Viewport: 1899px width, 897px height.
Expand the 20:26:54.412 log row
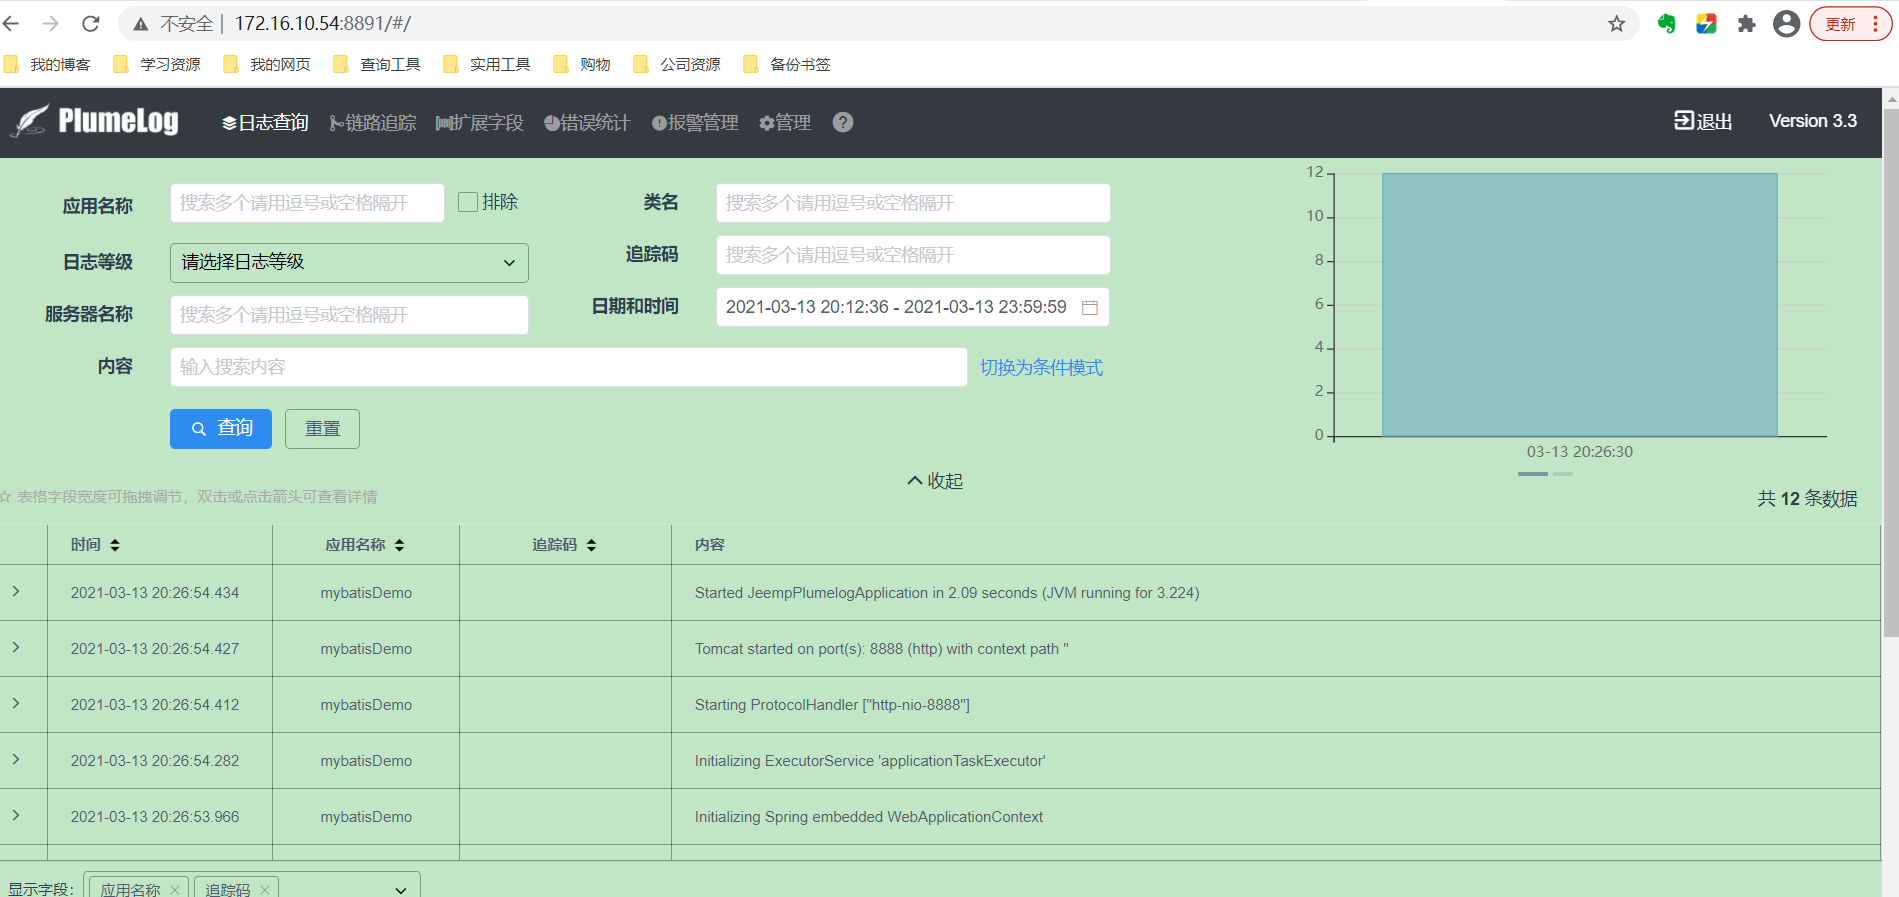(16, 704)
